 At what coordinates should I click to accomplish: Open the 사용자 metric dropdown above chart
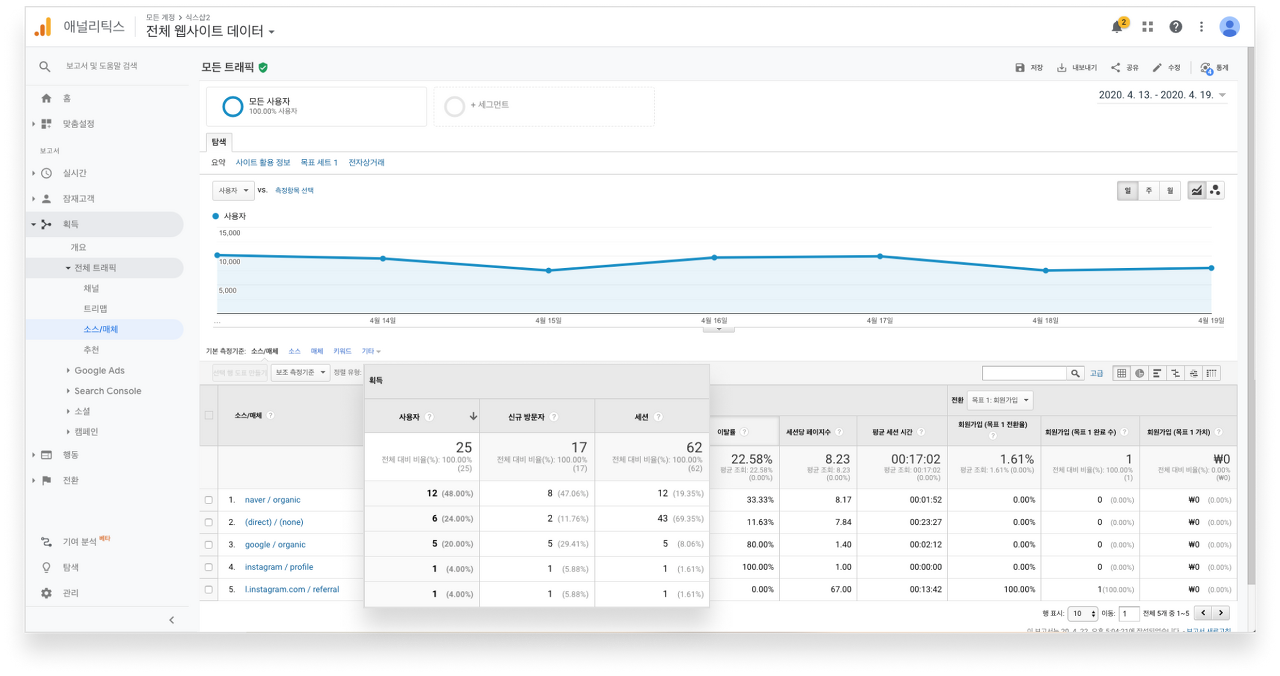pos(233,190)
